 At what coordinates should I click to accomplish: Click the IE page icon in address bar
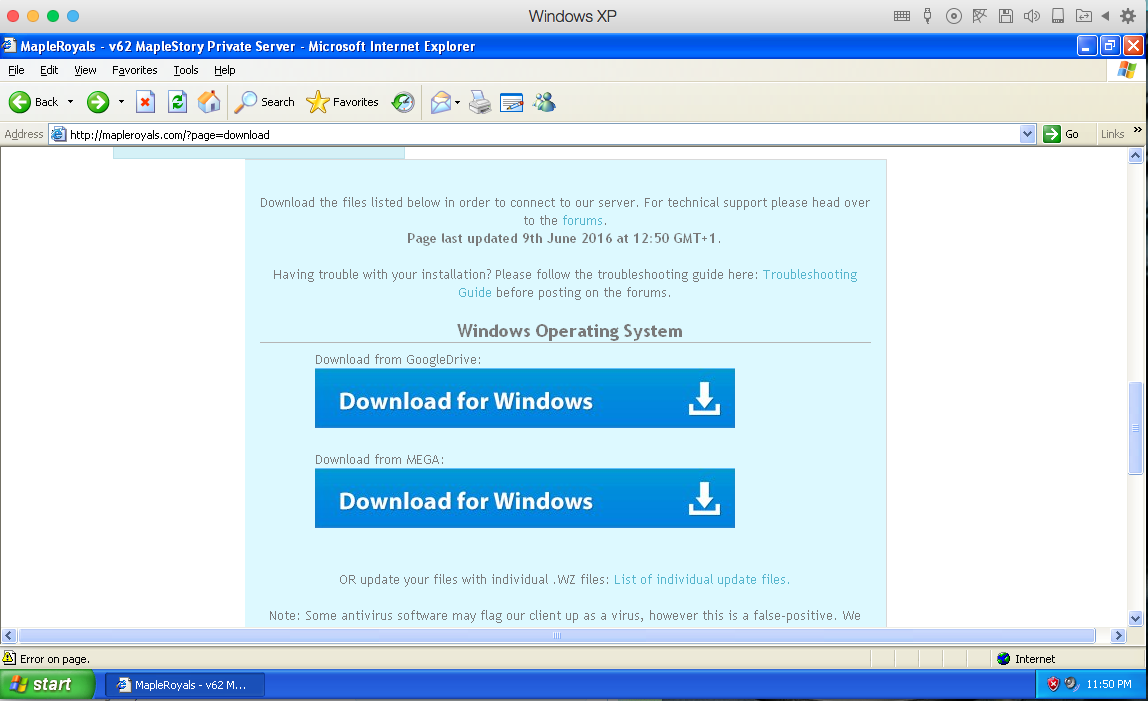(59, 134)
